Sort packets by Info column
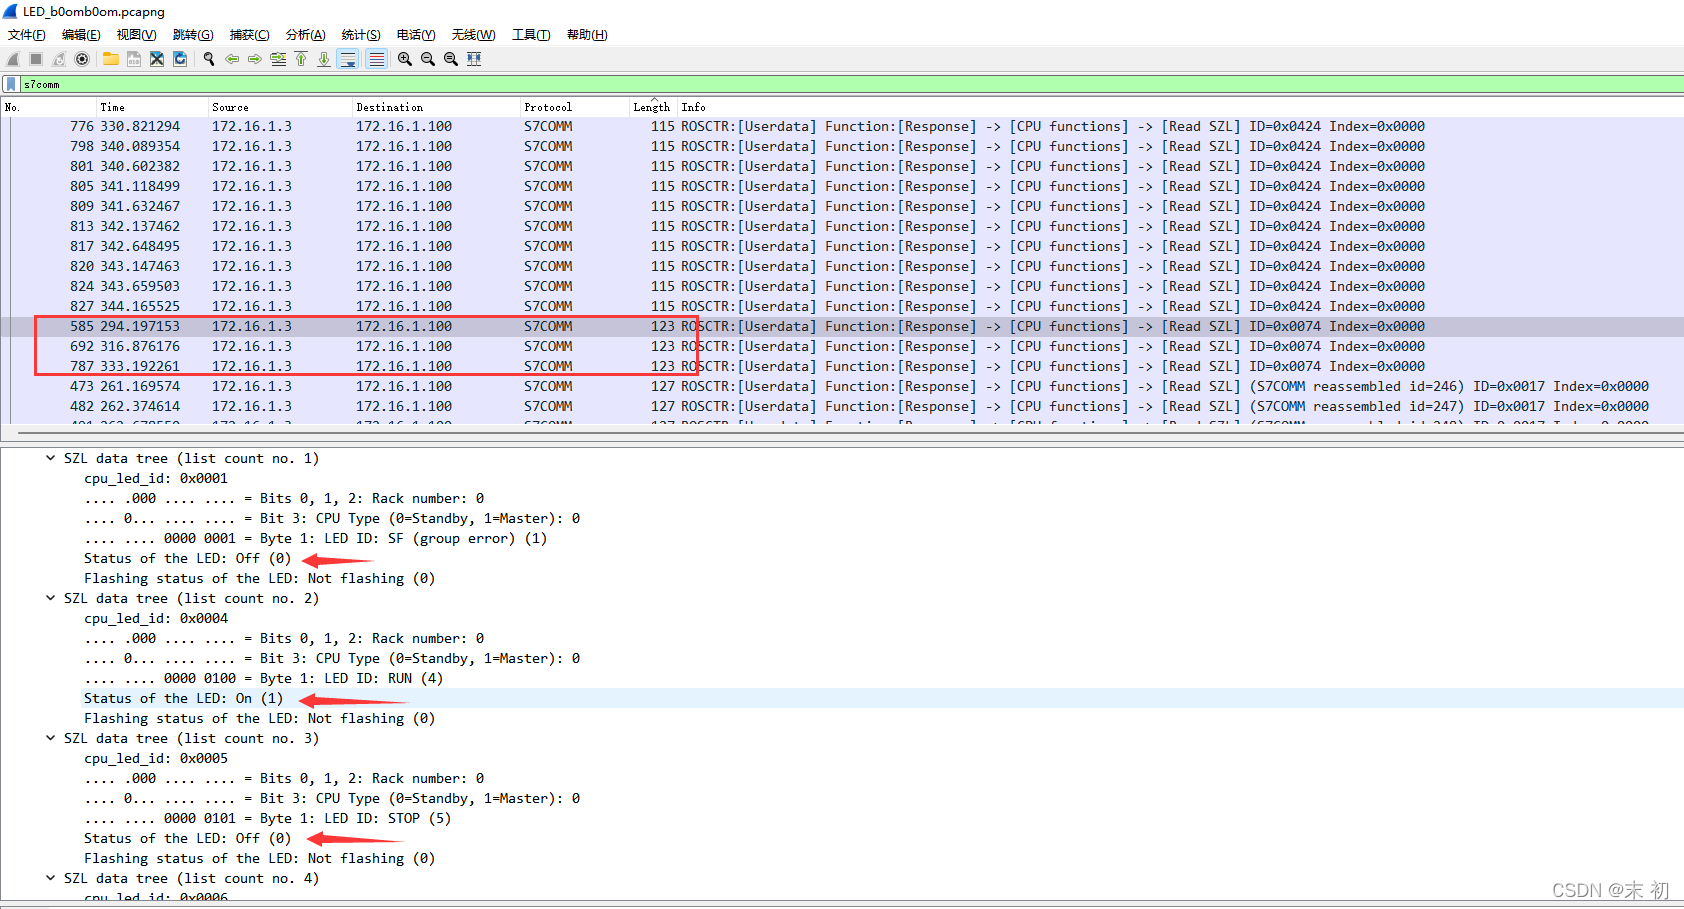 [x=1180, y=107]
